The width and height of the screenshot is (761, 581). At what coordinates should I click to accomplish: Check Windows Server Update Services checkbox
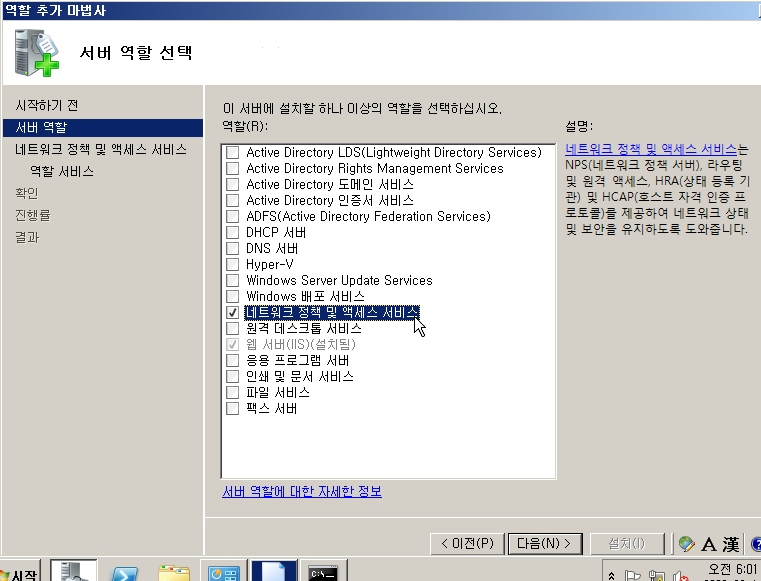tap(232, 281)
